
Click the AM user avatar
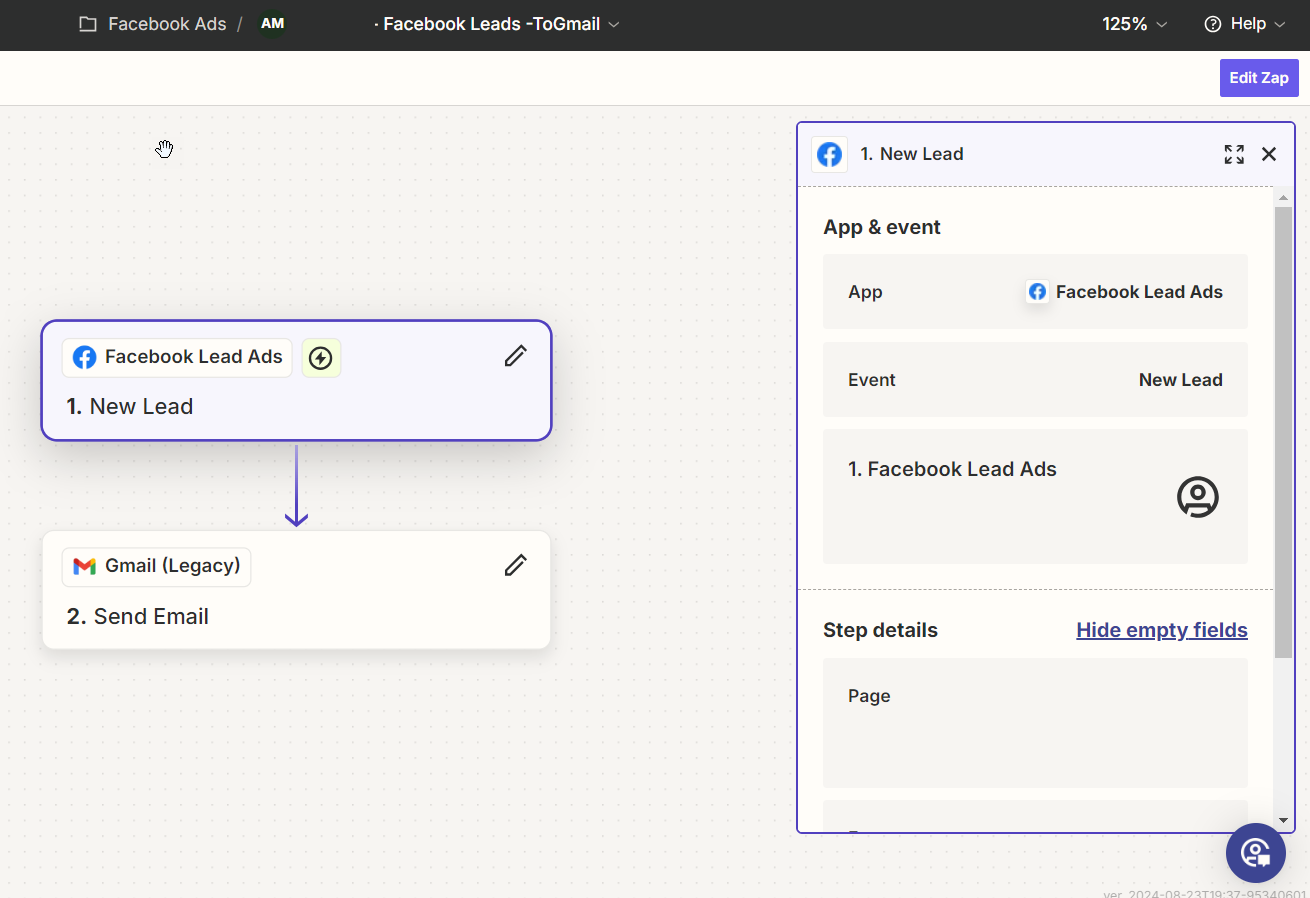coord(272,24)
